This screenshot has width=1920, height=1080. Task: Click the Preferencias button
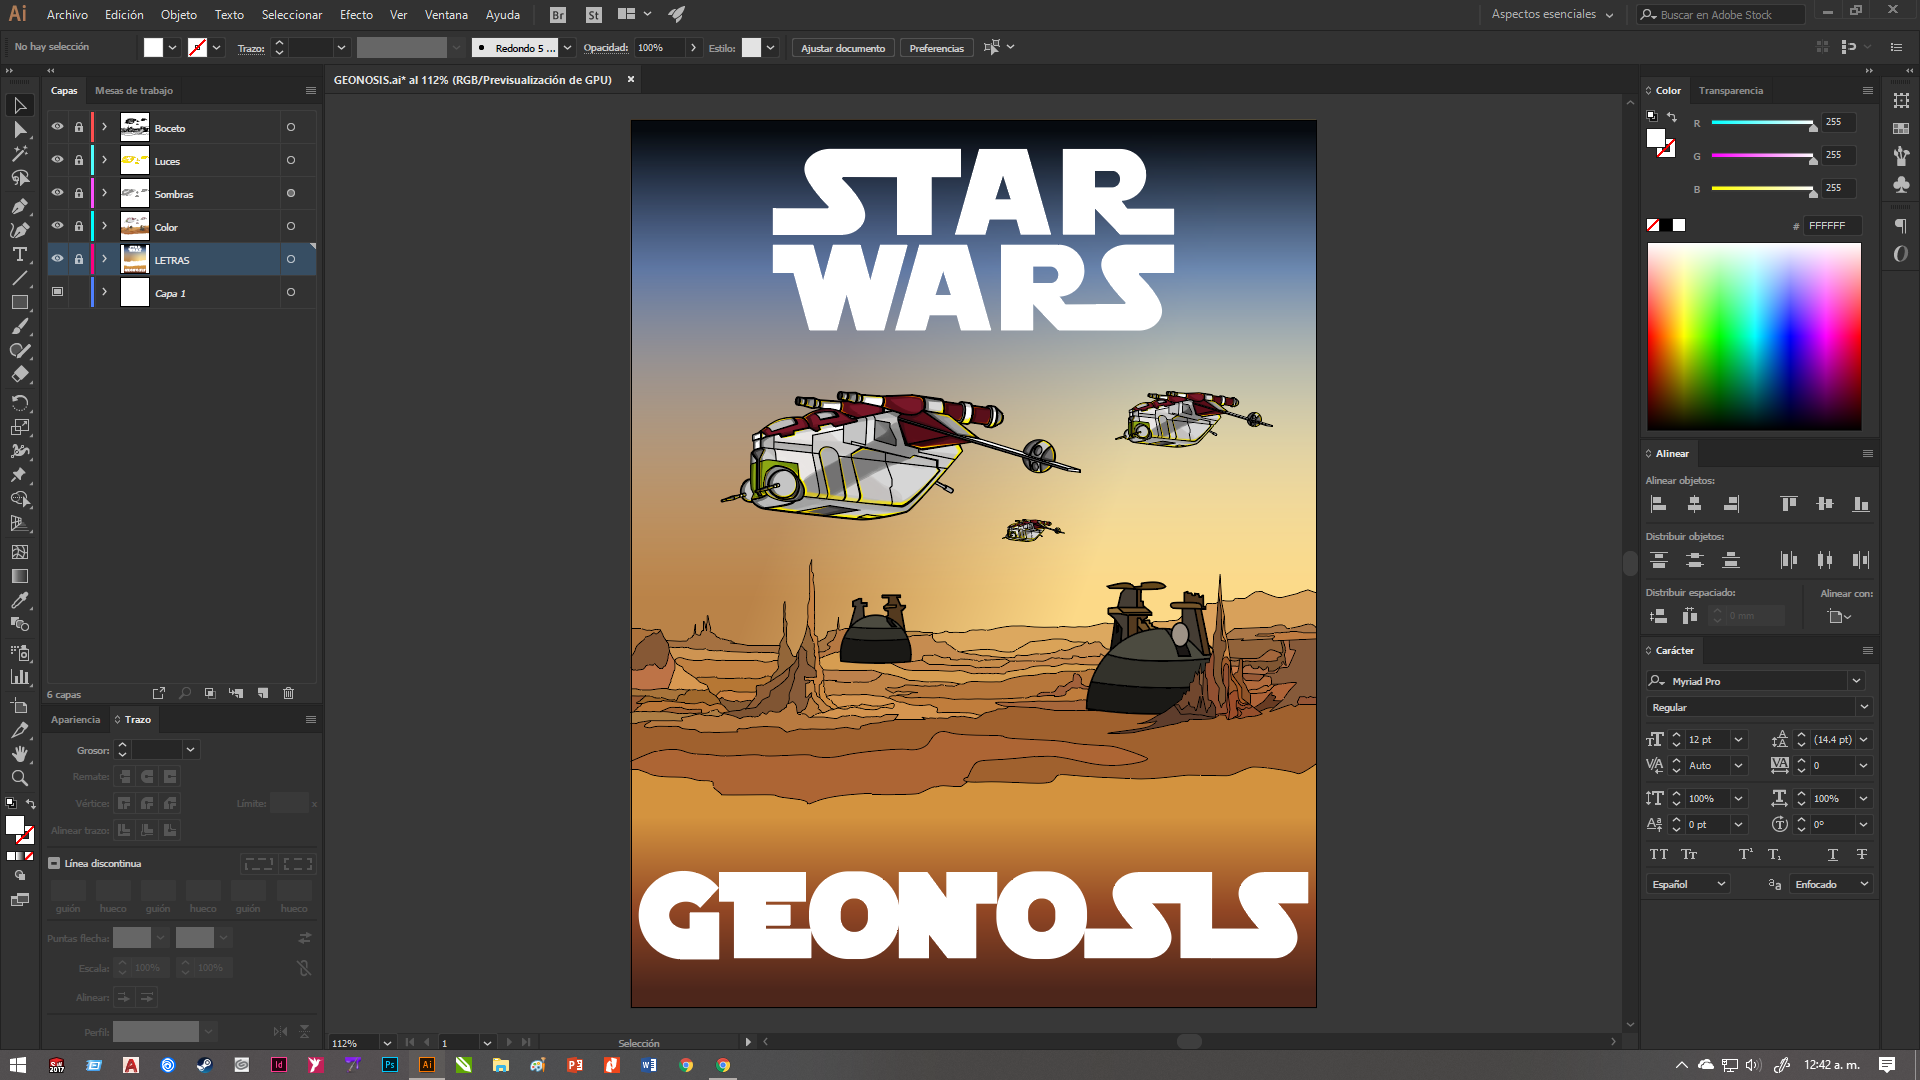click(937, 48)
